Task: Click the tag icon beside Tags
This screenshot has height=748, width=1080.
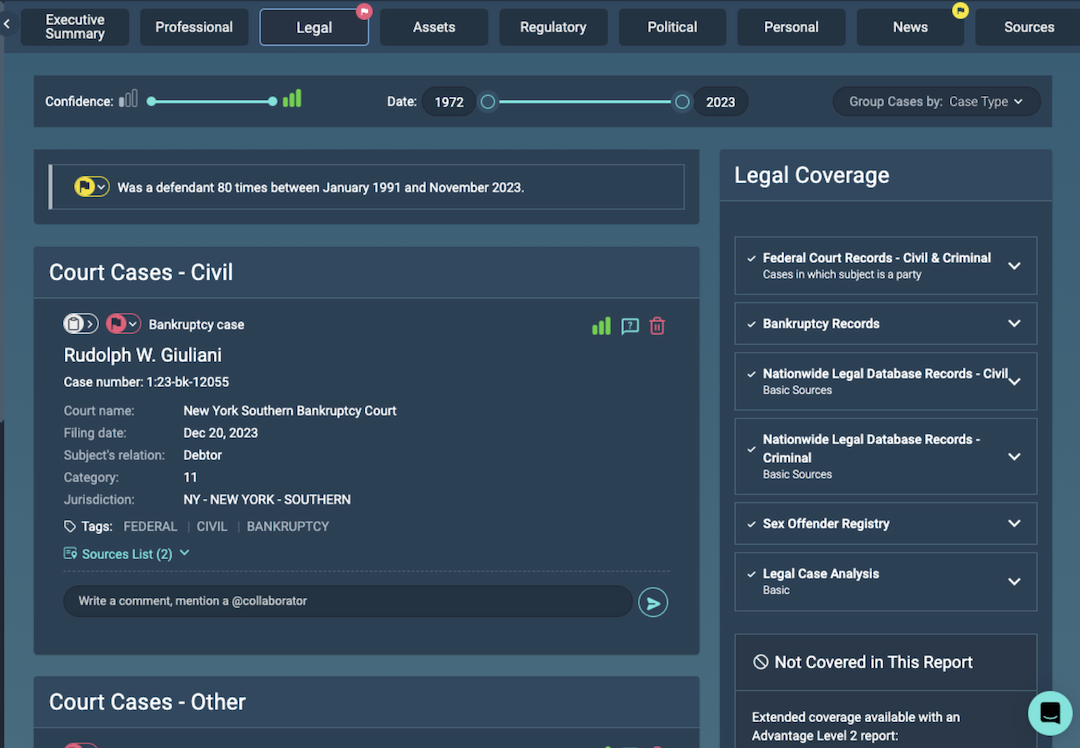Action: [x=70, y=526]
